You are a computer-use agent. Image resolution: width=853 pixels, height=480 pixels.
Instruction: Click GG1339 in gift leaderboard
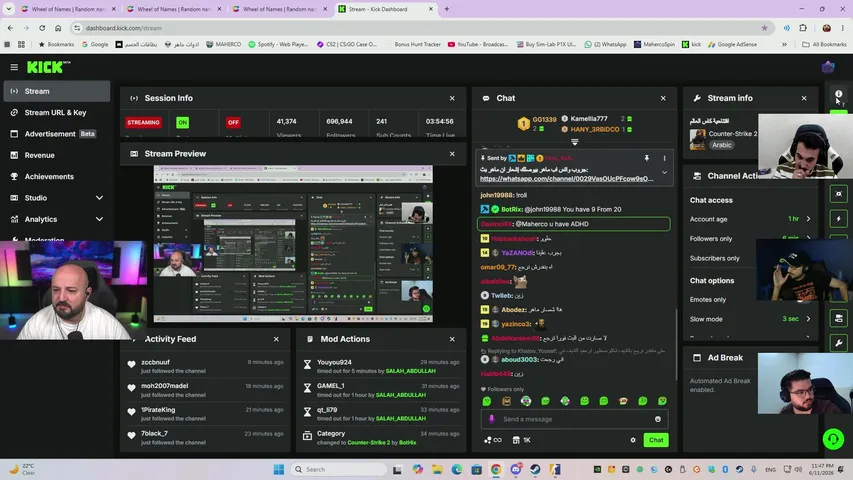tap(544, 119)
